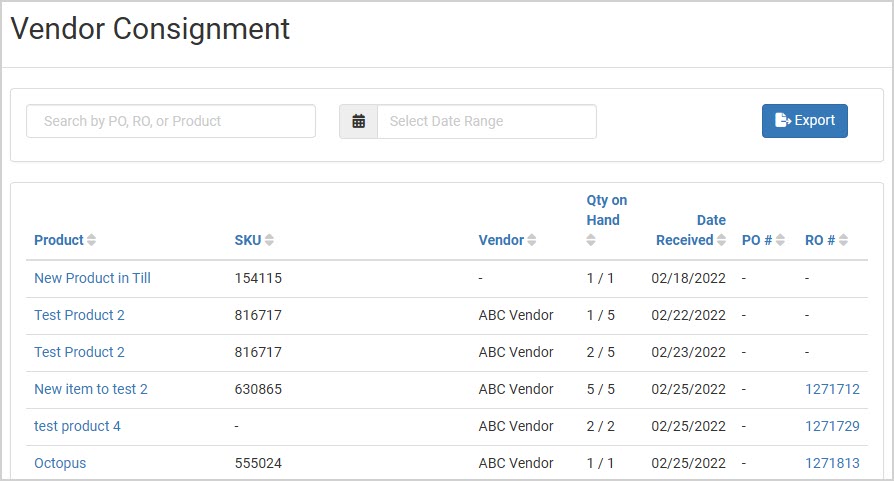This screenshot has height=481, width=894.
Task: Sort by SKU column arrows
Action: (x=269, y=240)
